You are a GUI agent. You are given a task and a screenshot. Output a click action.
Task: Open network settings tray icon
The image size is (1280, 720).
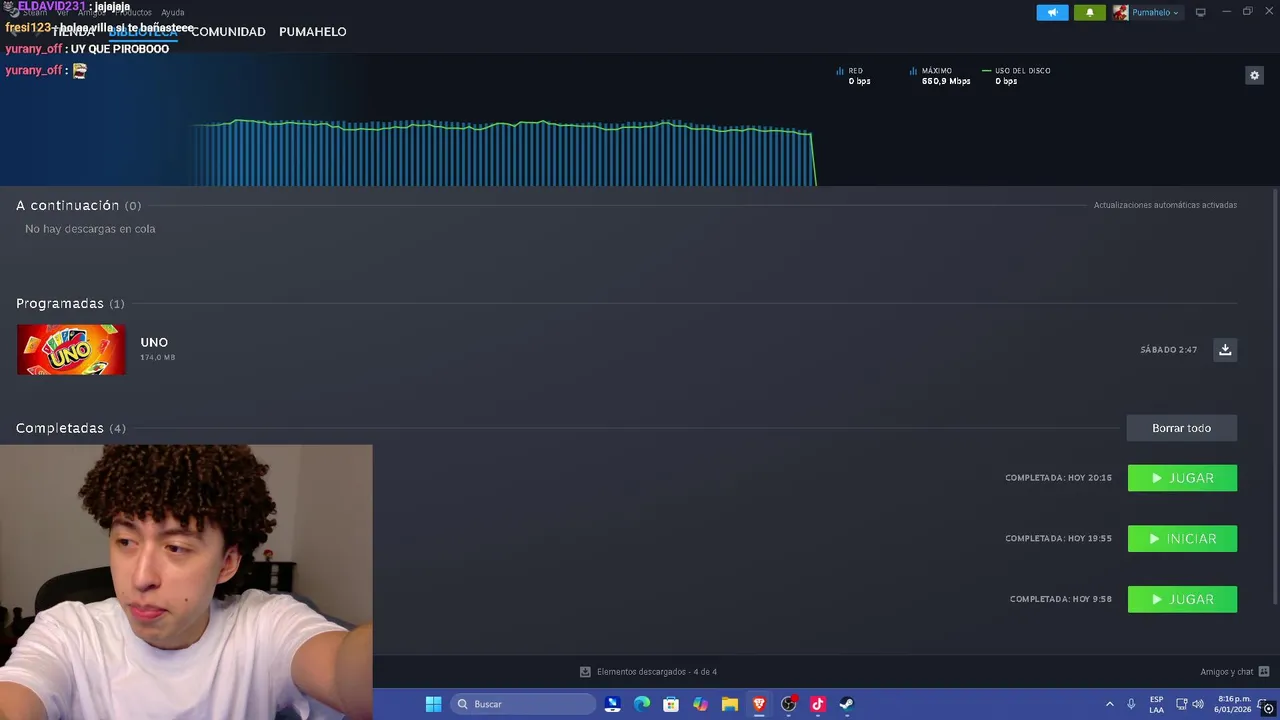[x=1181, y=704]
